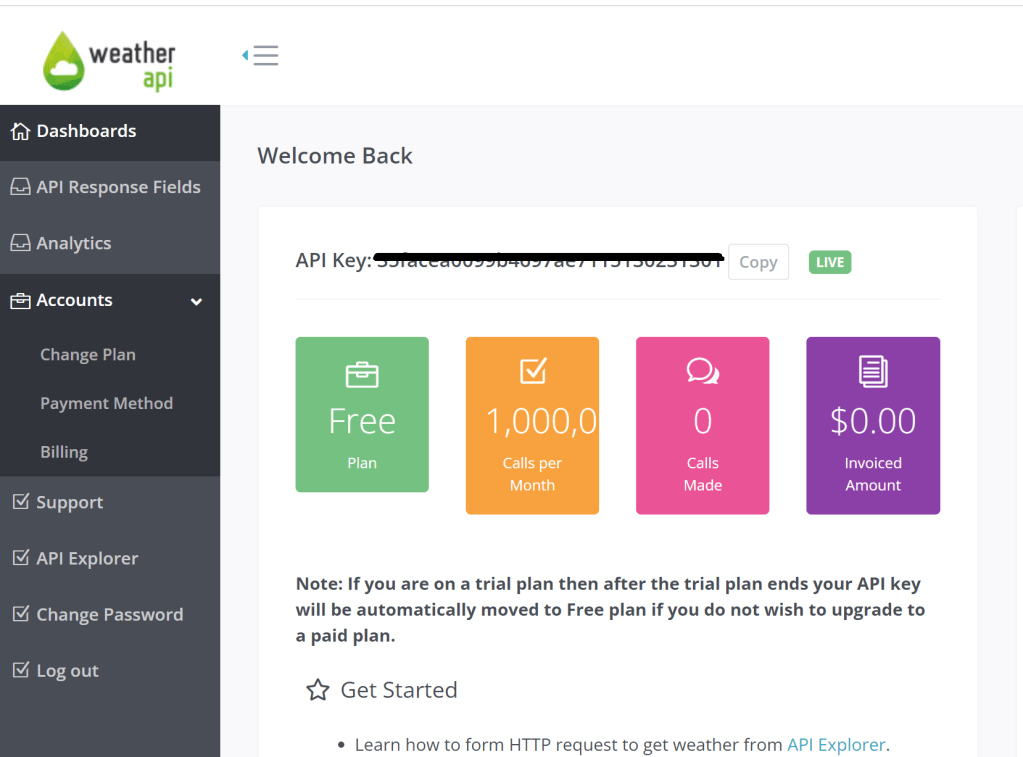Image resolution: width=1023 pixels, height=757 pixels.
Task: Collapse the Accounts submenu chevron
Action: tap(197, 301)
